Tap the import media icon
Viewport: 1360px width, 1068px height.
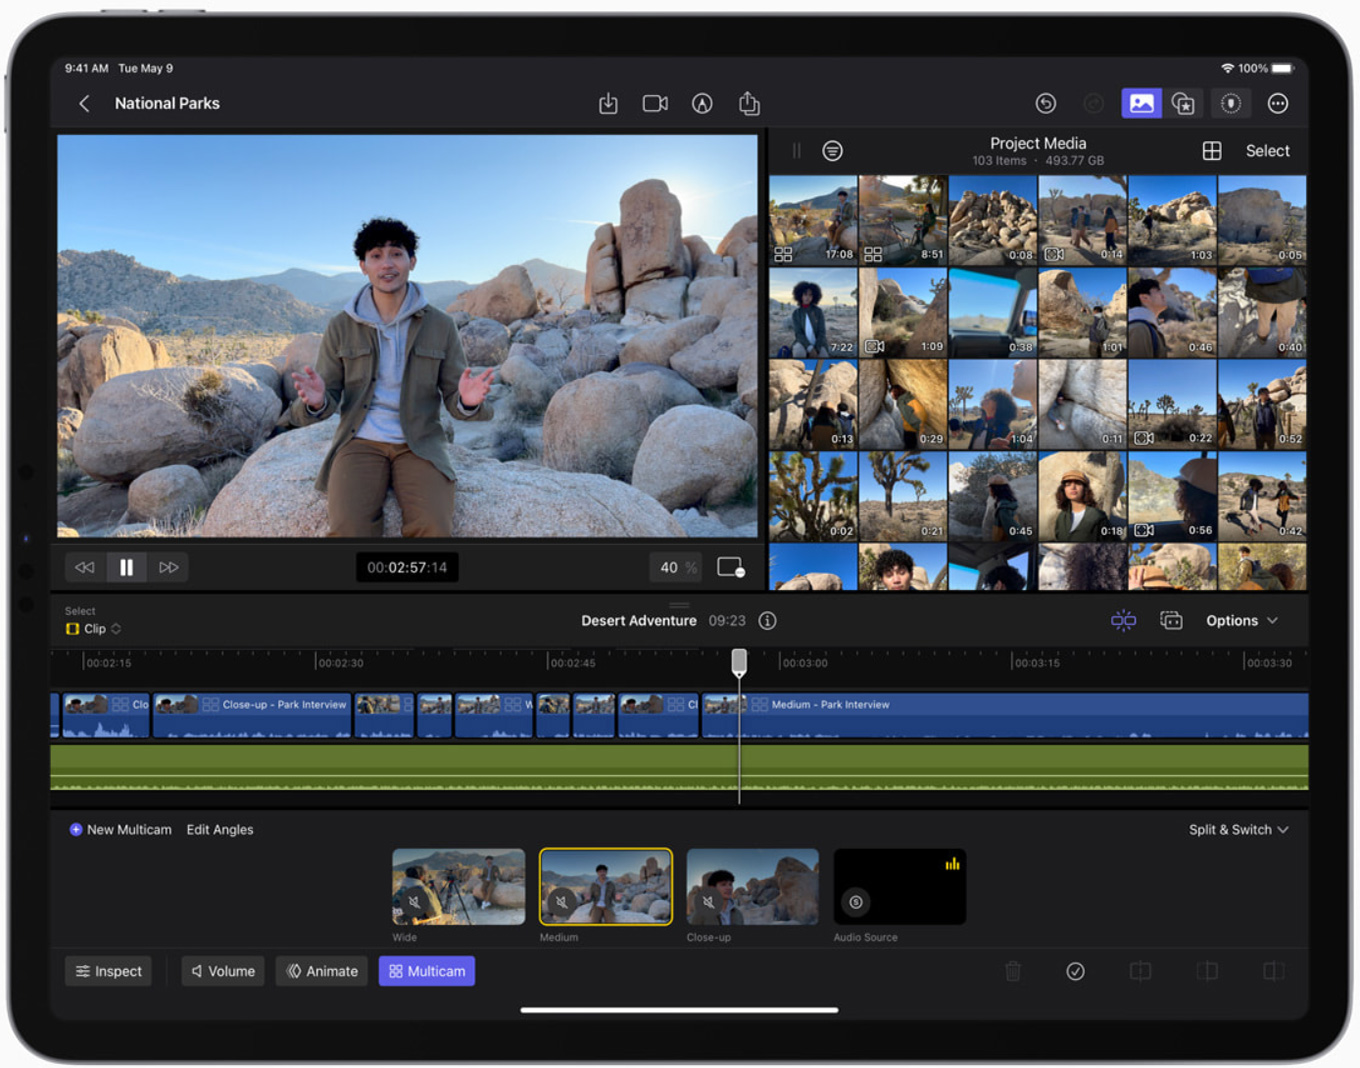[x=608, y=104]
